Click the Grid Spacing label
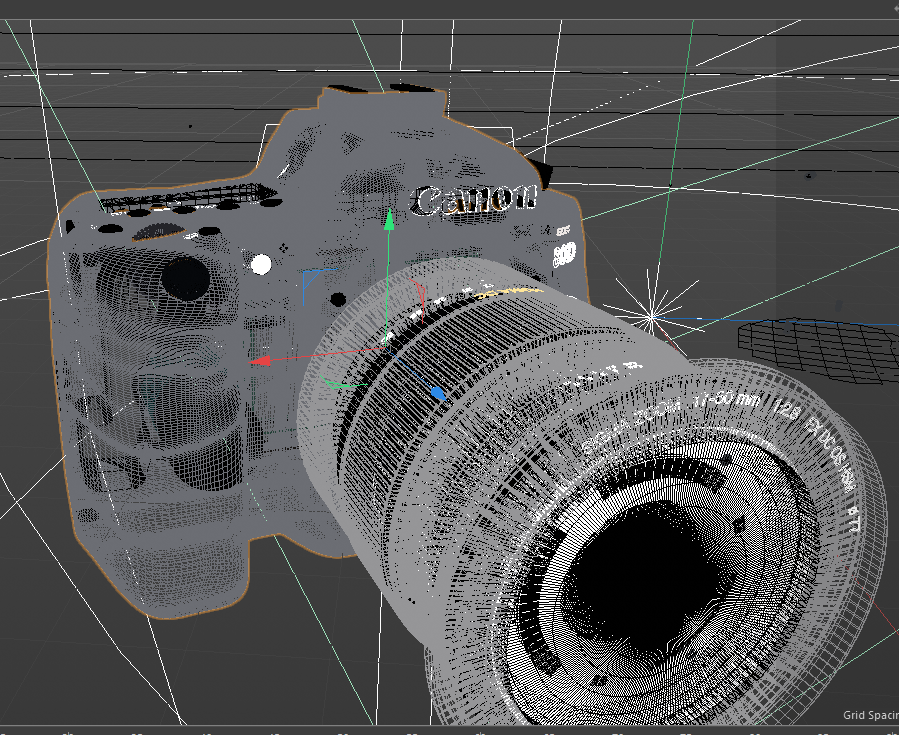 [870, 715]
